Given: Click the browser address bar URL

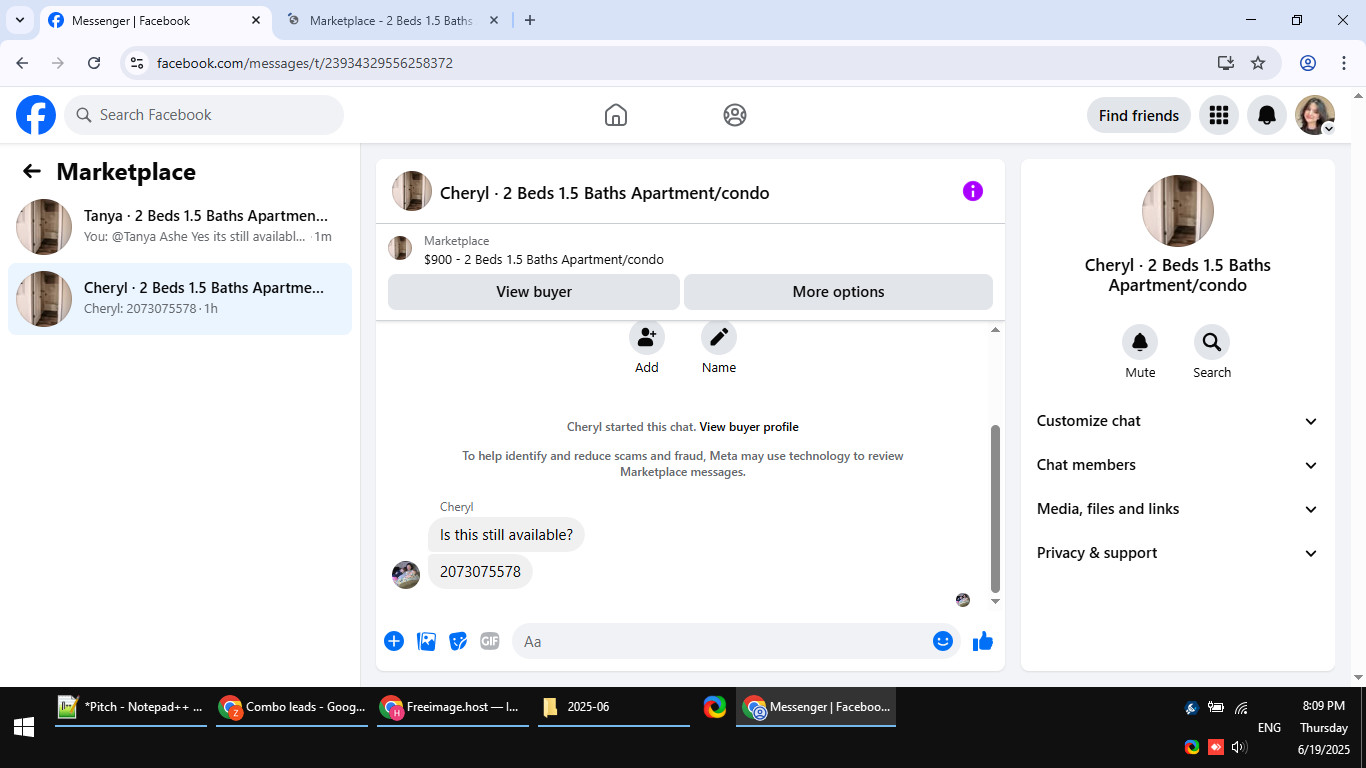Looking at the screenshot, I should pos(305,63).
